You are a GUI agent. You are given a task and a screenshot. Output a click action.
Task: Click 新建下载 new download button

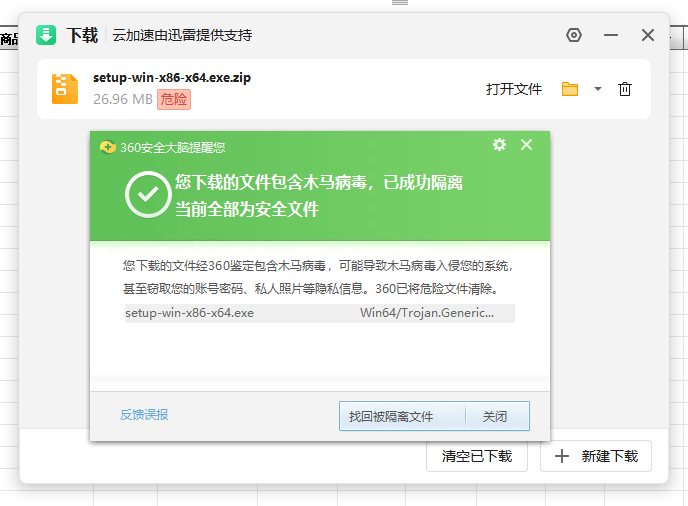(596, 456)
